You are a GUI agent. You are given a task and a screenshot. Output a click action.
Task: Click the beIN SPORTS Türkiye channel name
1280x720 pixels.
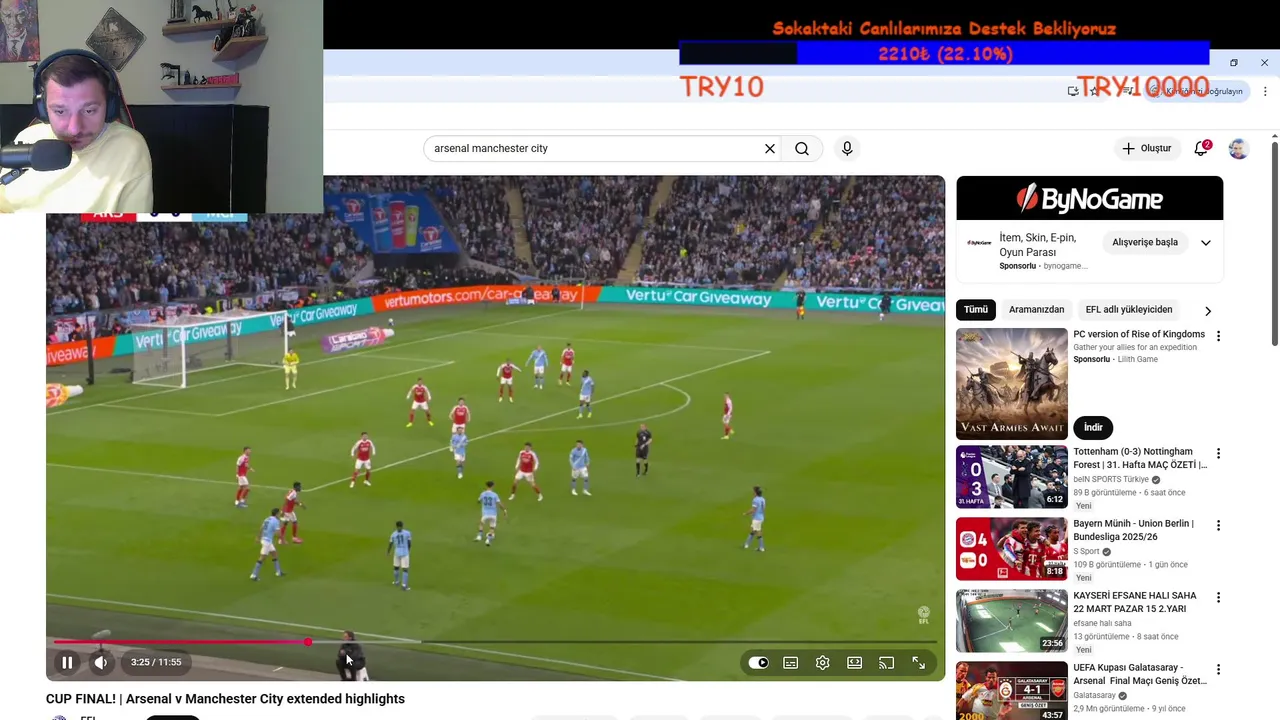(x=1111, y=480)
